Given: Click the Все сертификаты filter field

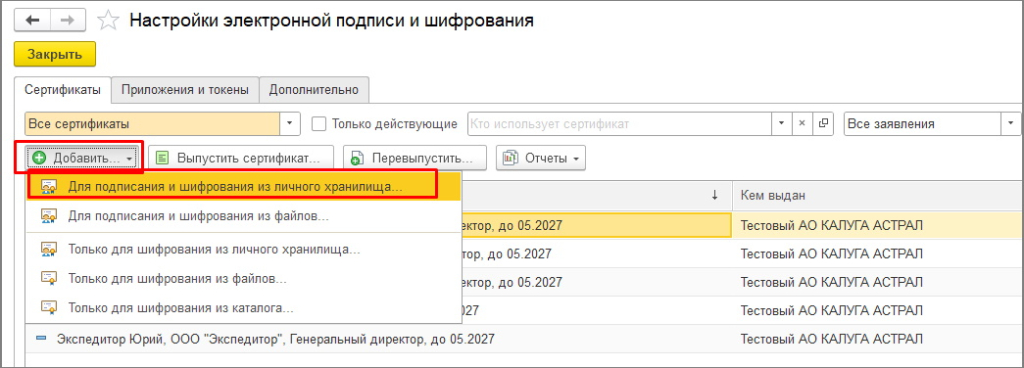Looking at the screenshot, I should pyautogui.click(x=153, y=124).
